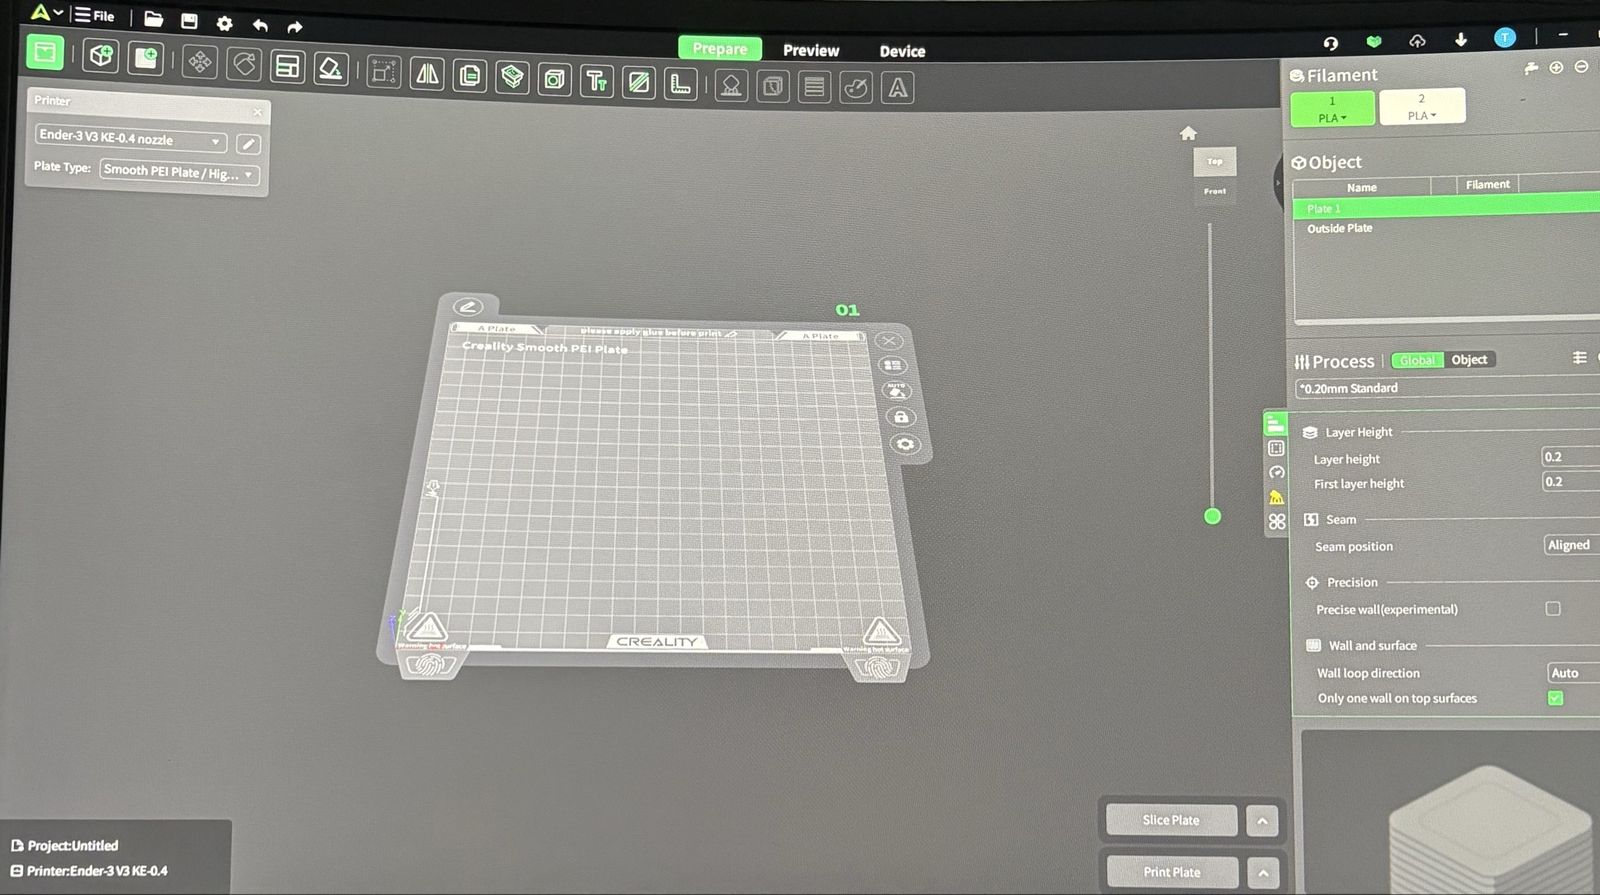Uncheck Only one wall on top surfaces

click(x=1555, y=698)
